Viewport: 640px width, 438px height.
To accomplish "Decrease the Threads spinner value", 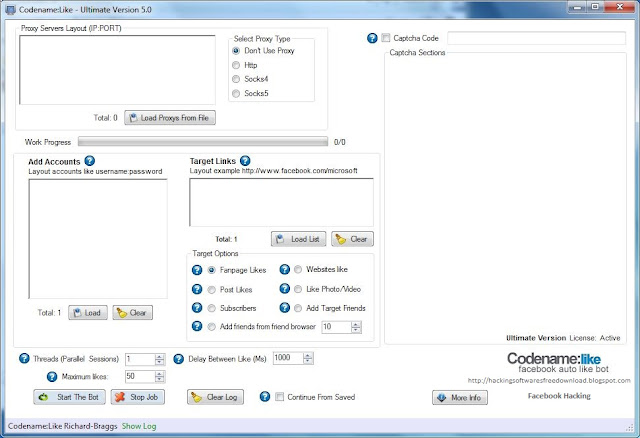I will [x=160, y=362].
